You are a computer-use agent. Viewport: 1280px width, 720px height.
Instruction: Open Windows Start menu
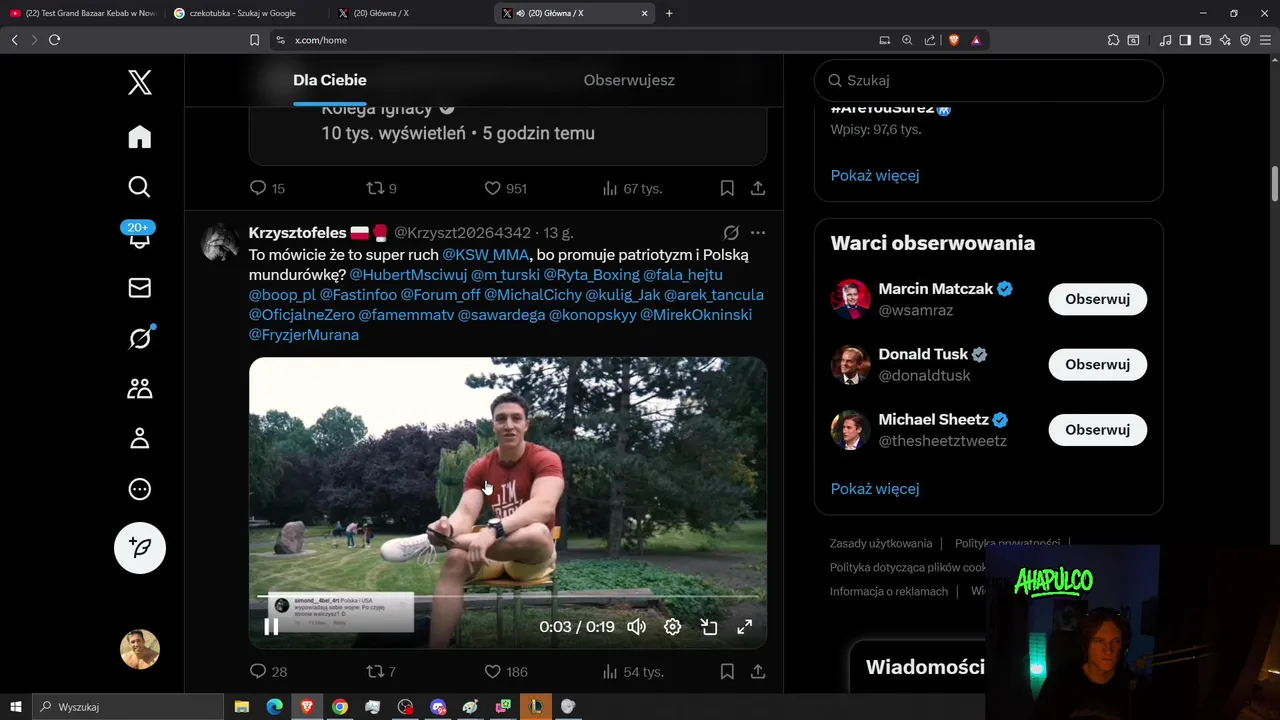(16, 707)
